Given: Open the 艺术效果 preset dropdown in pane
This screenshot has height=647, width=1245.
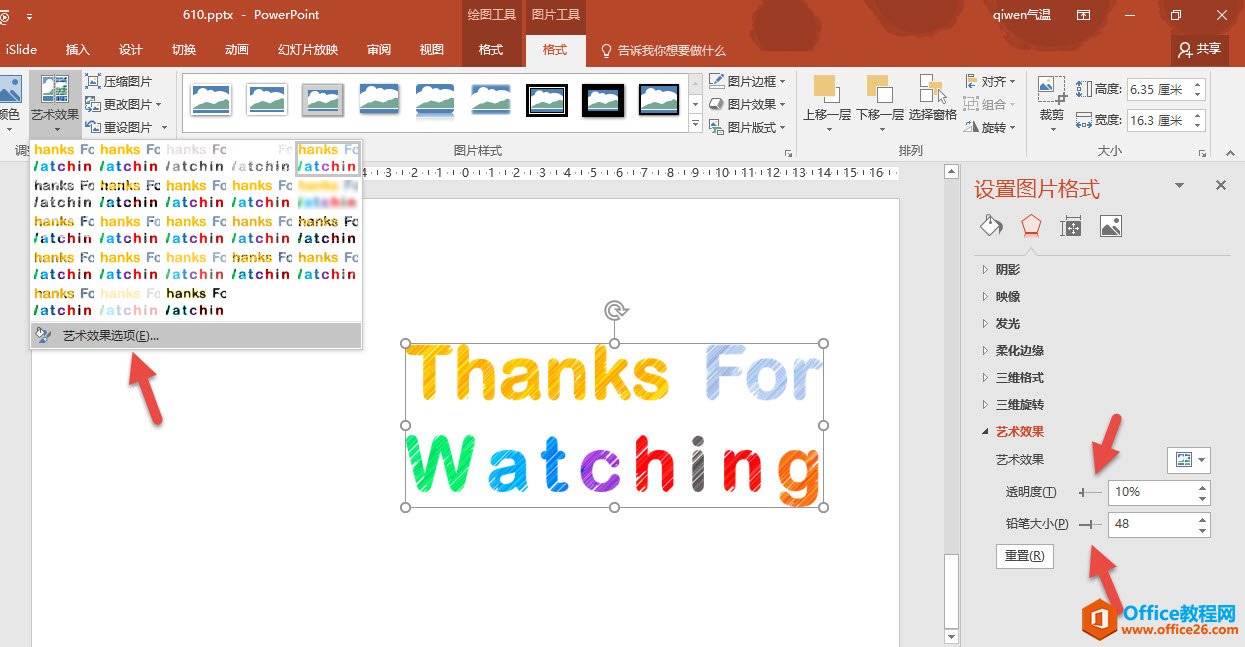Looking at the screenshot, I should pyautogui.click(x=1188, y=460).
